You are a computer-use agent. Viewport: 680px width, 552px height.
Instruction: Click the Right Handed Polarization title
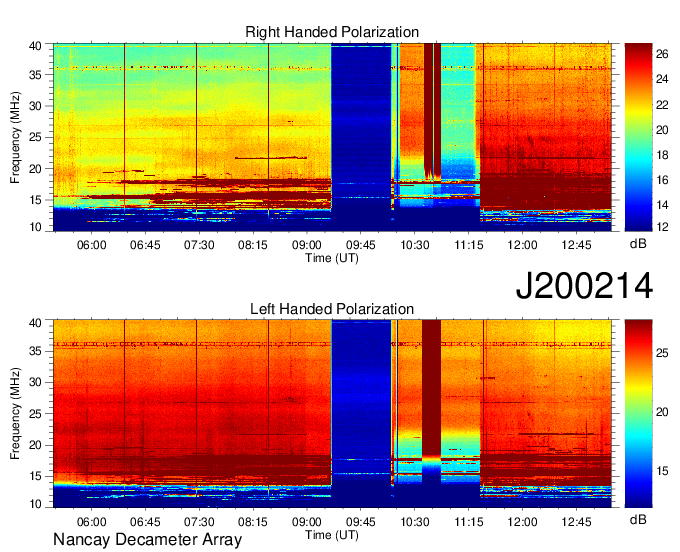click(x=332, y=32)
